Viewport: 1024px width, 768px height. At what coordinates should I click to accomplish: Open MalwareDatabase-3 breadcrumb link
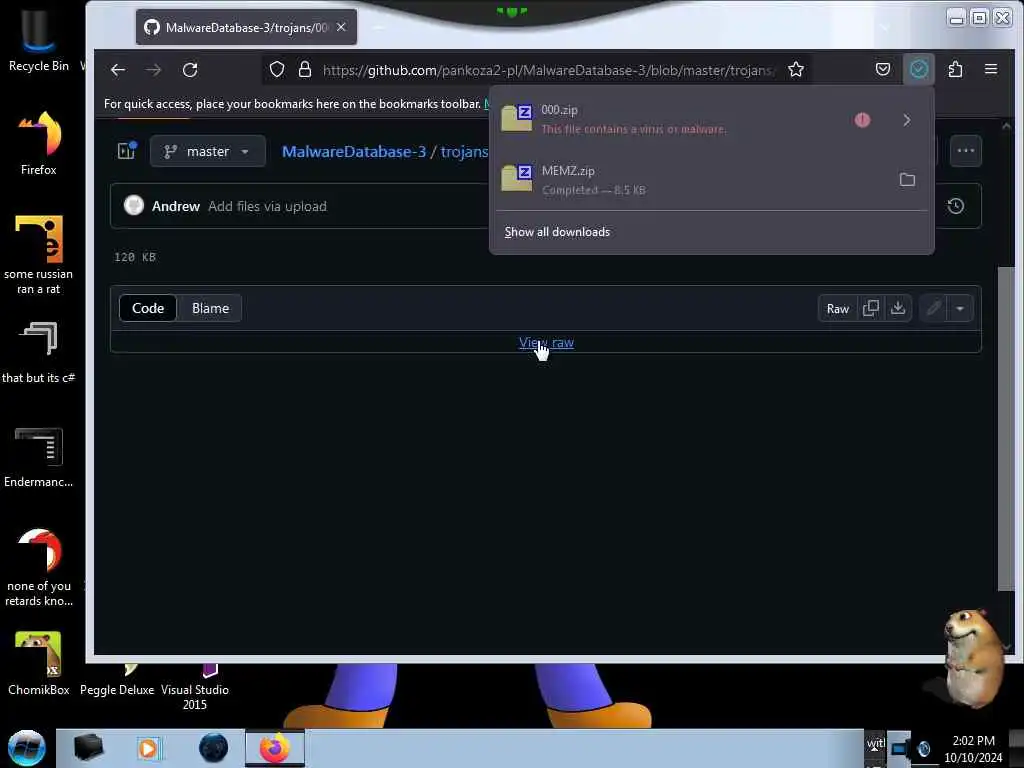(354, 152)
